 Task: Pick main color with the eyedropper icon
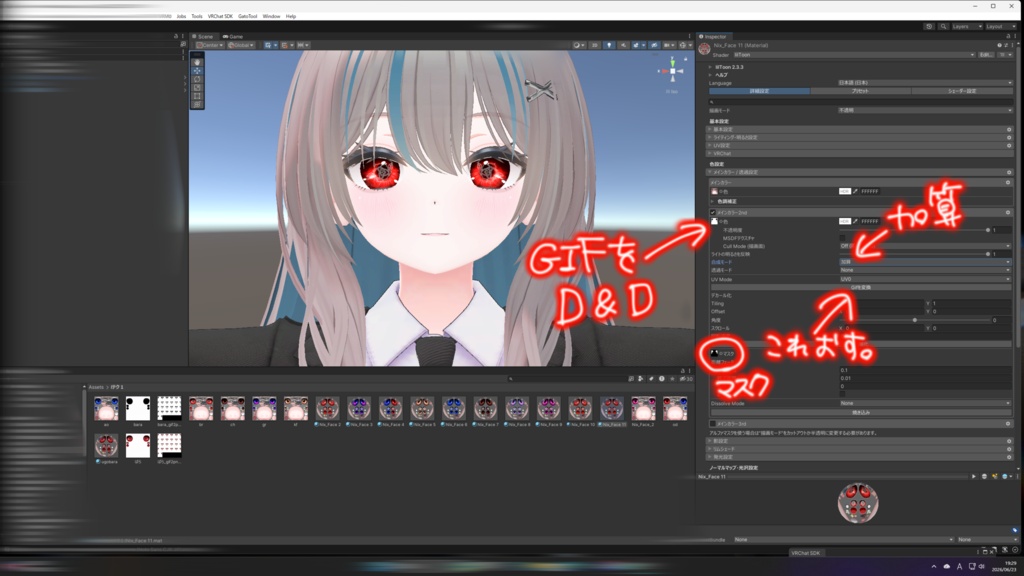(856, 191)
